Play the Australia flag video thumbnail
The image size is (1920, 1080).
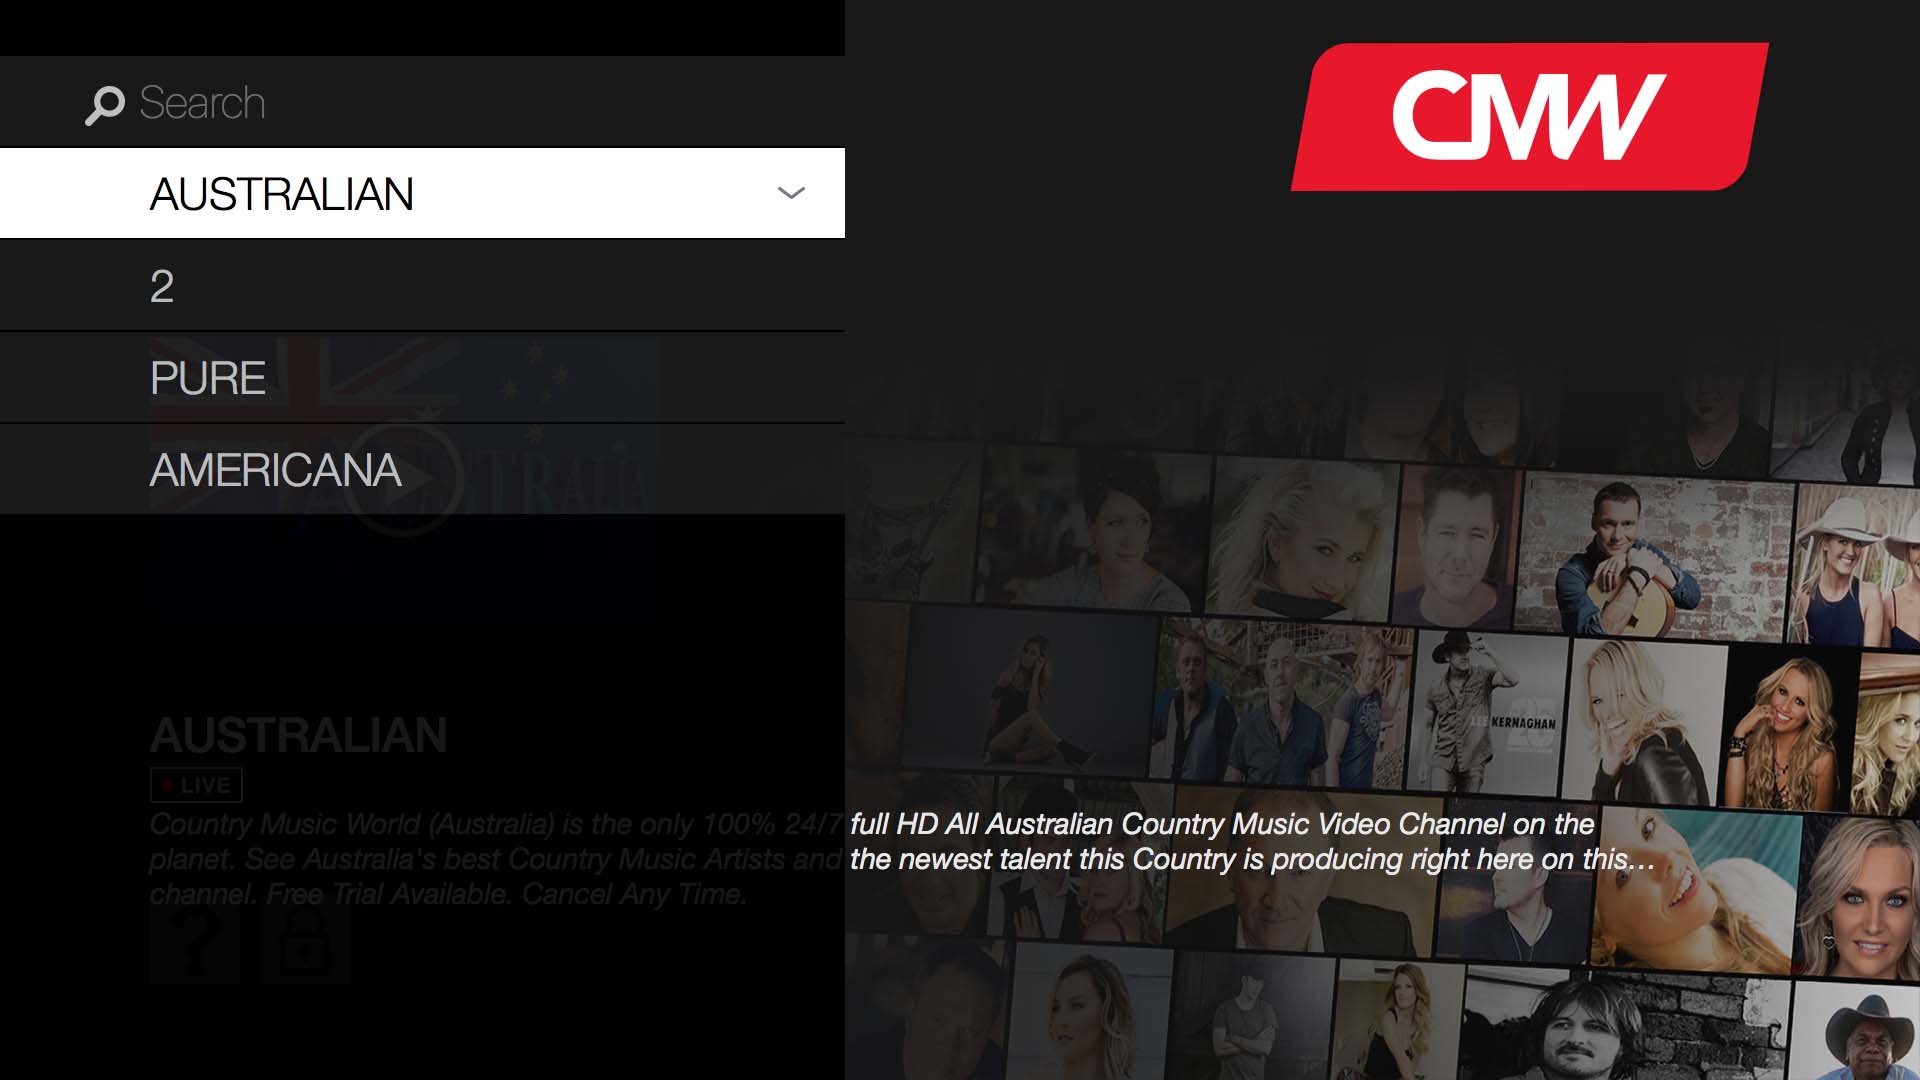(404, 480)
